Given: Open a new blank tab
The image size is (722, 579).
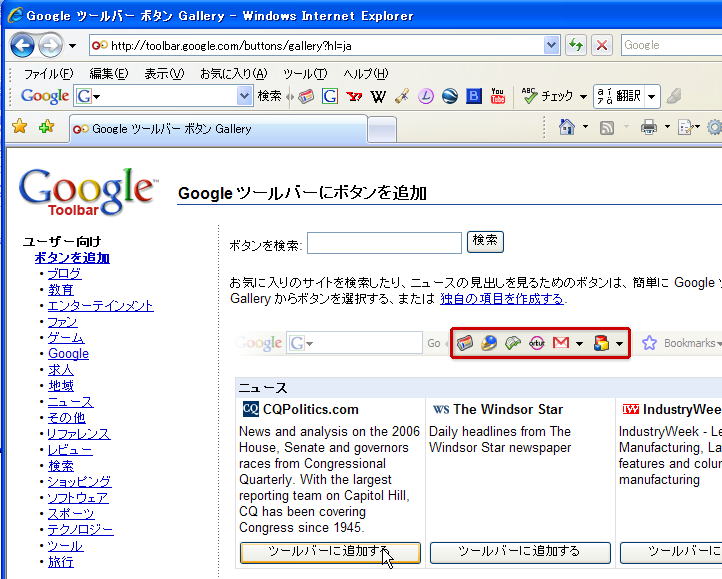Looking at the screenshot, I should click(382, 130).
